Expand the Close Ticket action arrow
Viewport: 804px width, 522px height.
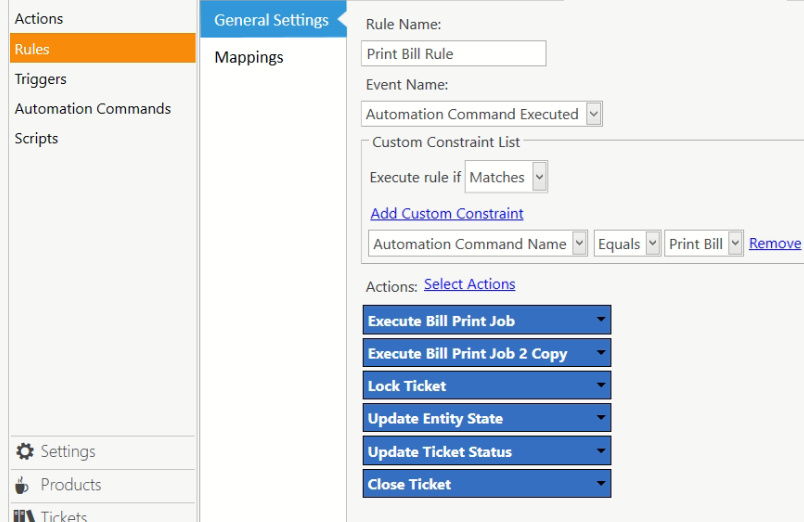tap(600, 484)
